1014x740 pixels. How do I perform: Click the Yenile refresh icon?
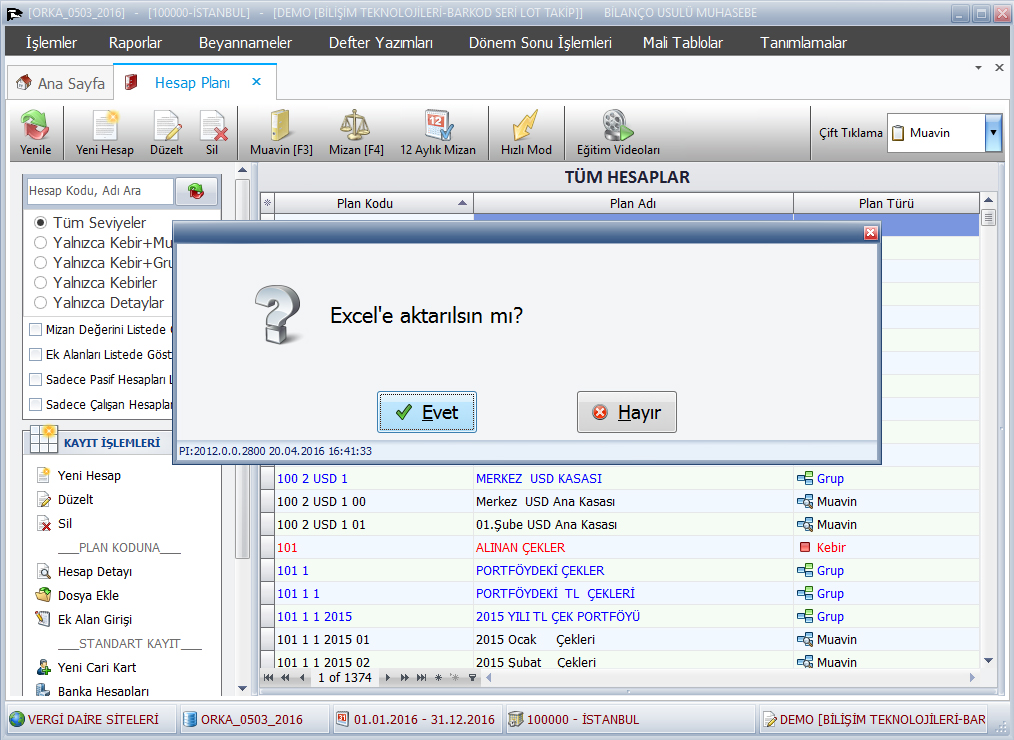click(35, 133)
